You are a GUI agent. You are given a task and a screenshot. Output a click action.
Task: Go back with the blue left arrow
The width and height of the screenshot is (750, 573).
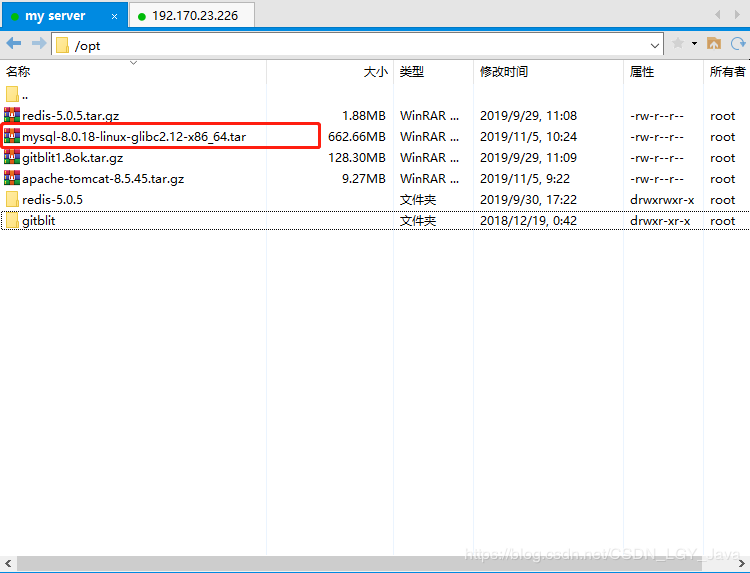[x=13, y=44]
